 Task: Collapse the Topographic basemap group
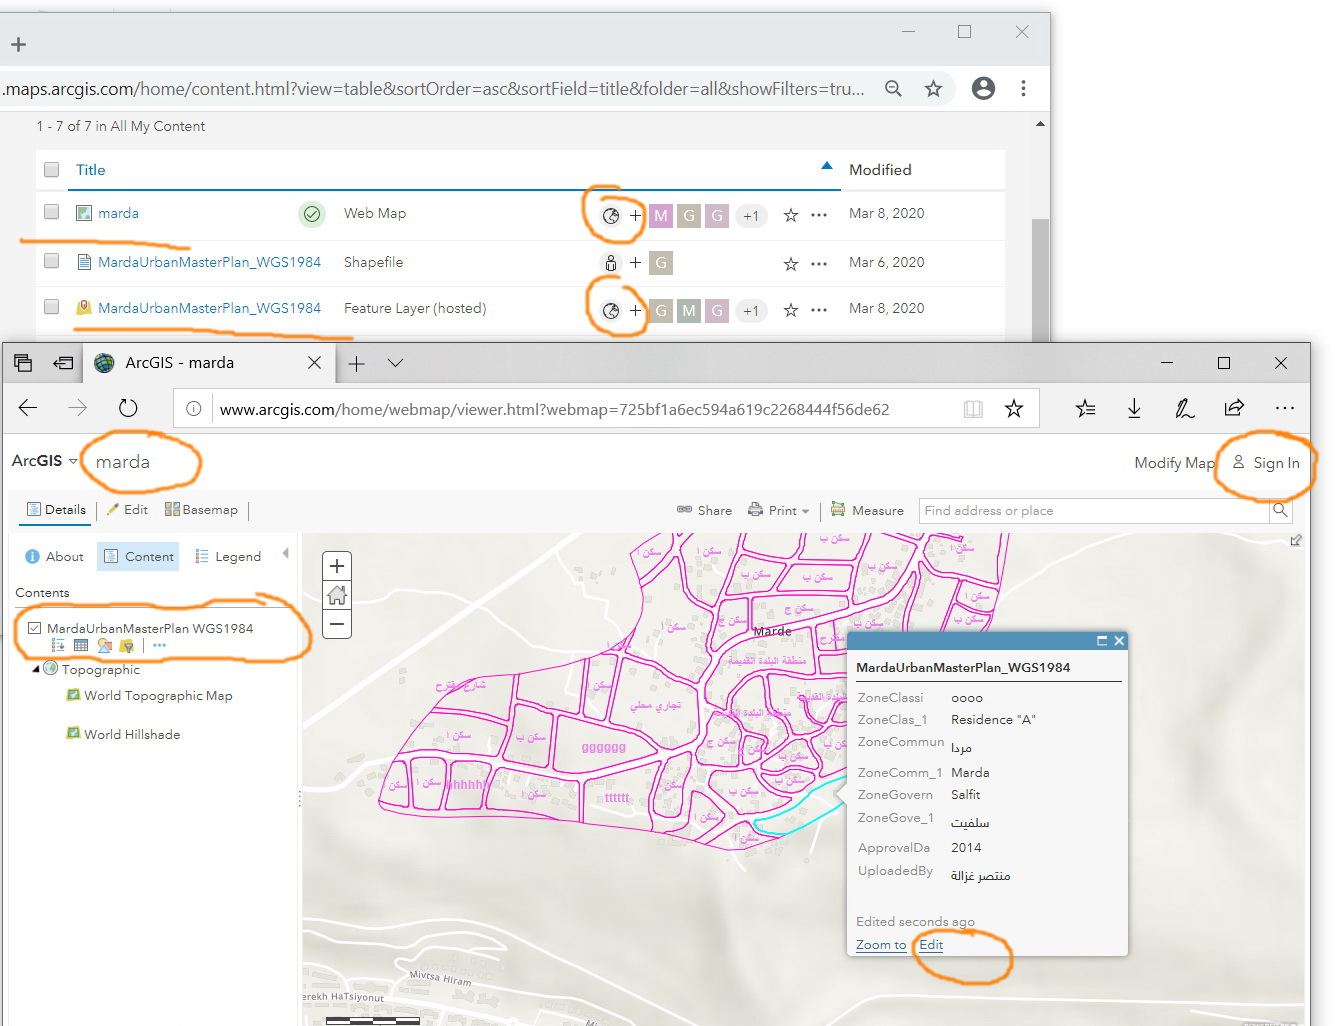[36, 669]
